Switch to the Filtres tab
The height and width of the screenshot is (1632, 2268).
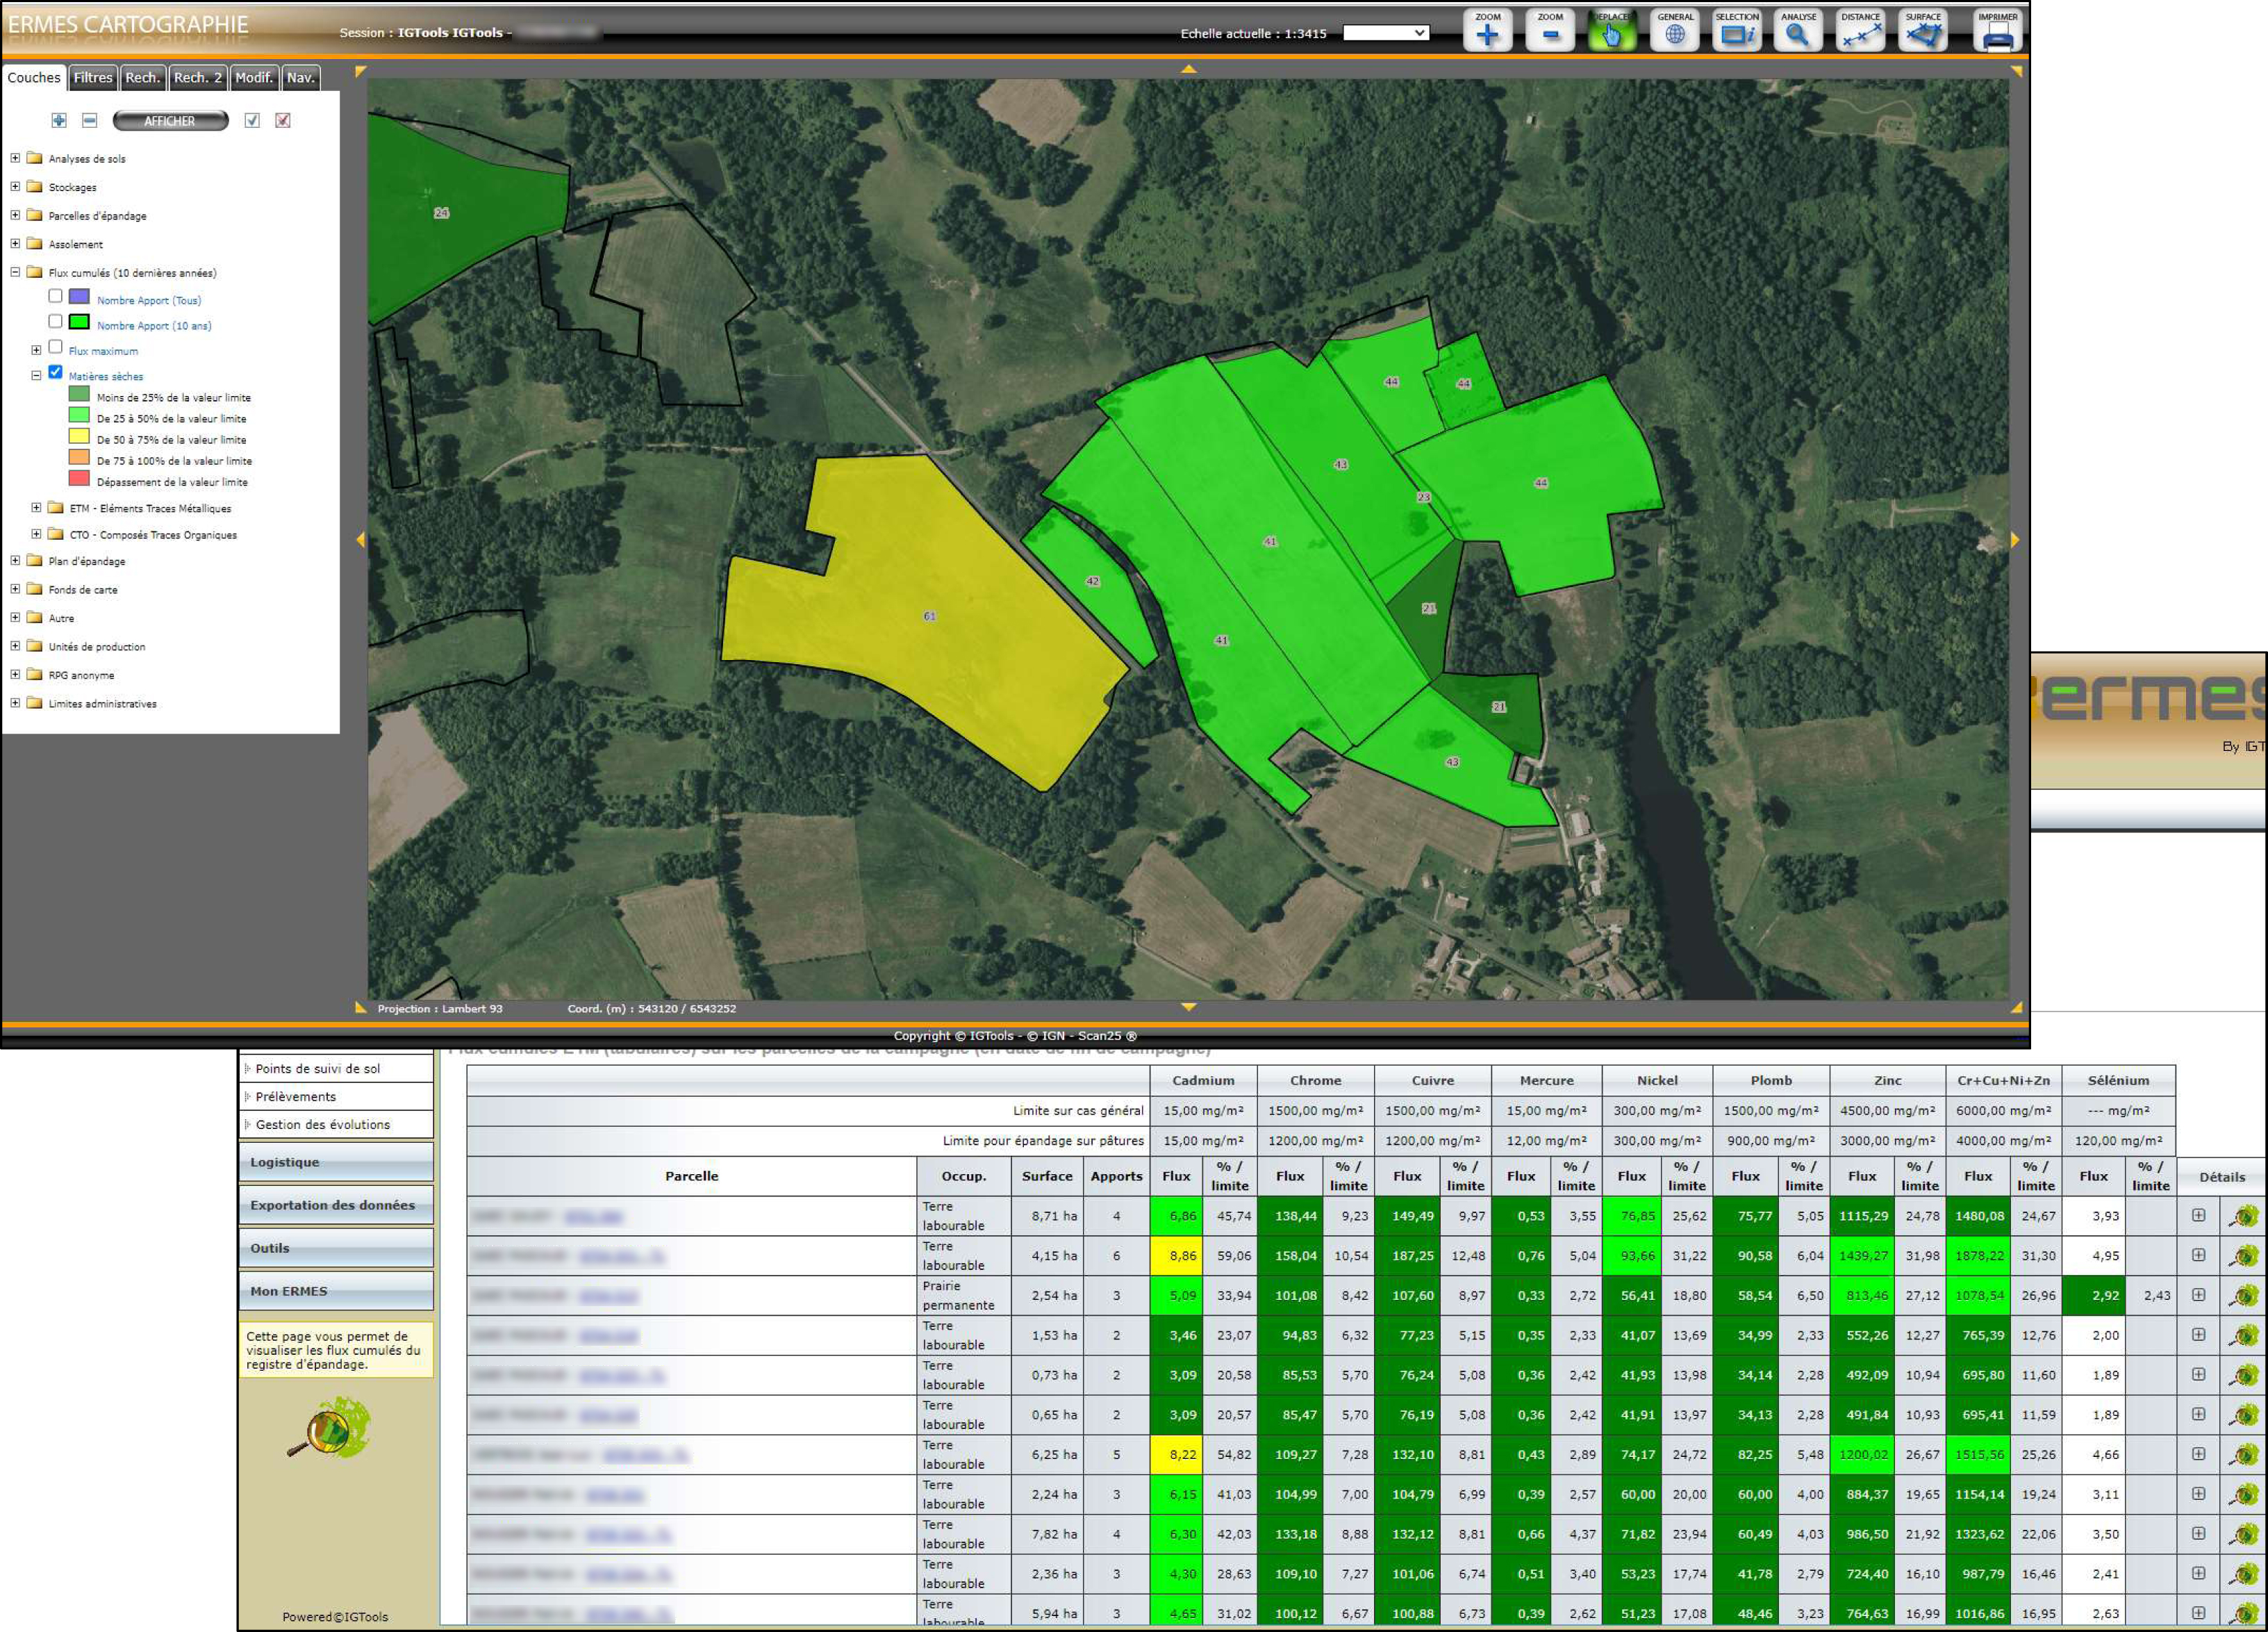pyautogui.click(x=93, y=78)
